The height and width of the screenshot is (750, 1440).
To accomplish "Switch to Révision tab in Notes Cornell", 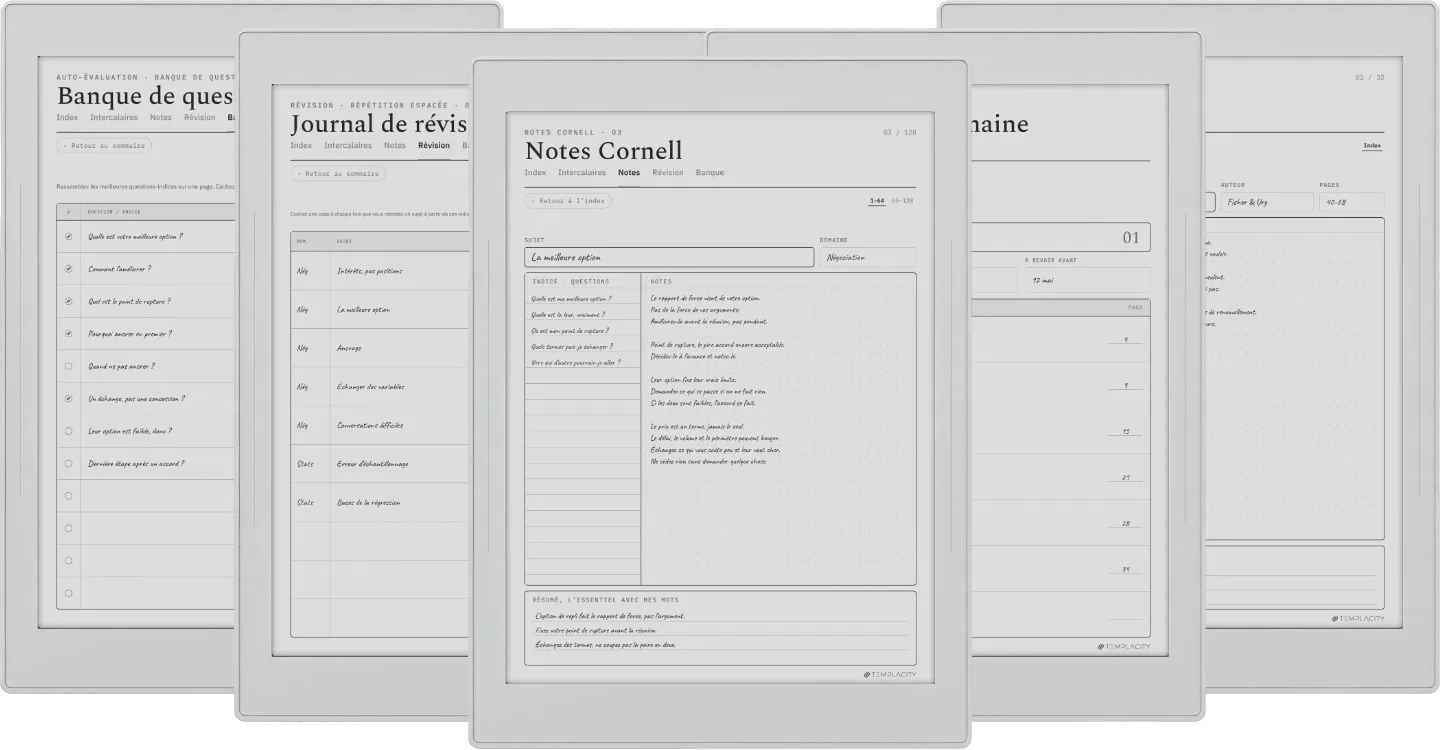I will (x=668, y=173).
